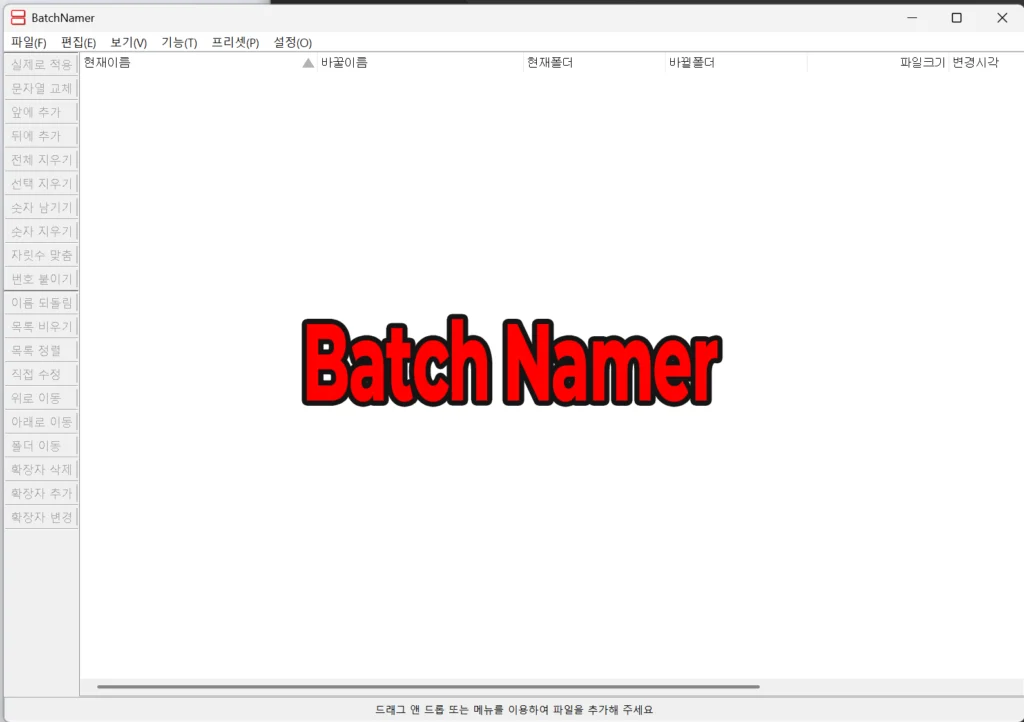Click the 앞에 추가 button
This screenshot has width=1024, height=722.
(41, 112)
